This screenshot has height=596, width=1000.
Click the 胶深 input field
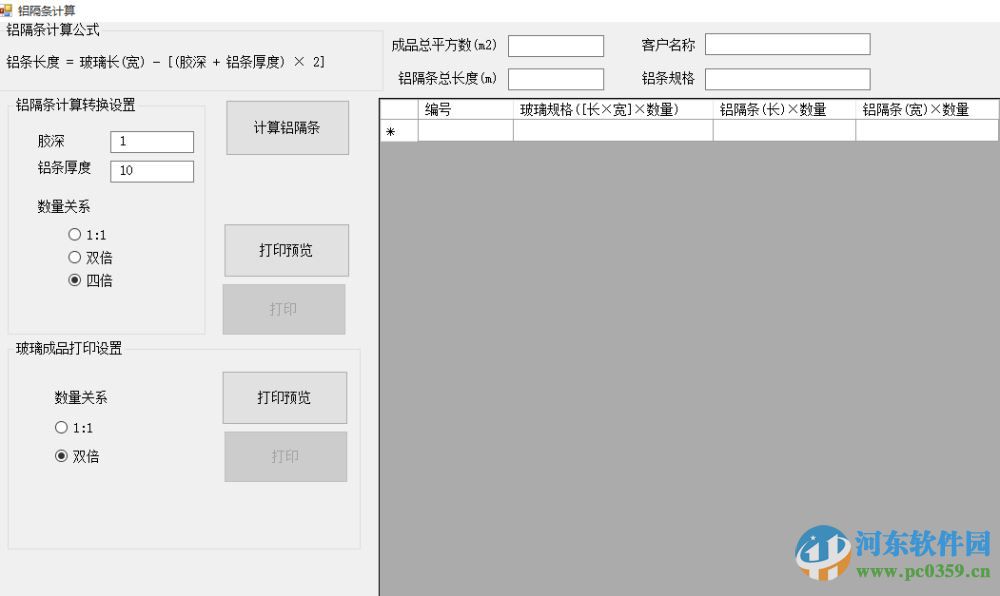(x=151, y=141)
